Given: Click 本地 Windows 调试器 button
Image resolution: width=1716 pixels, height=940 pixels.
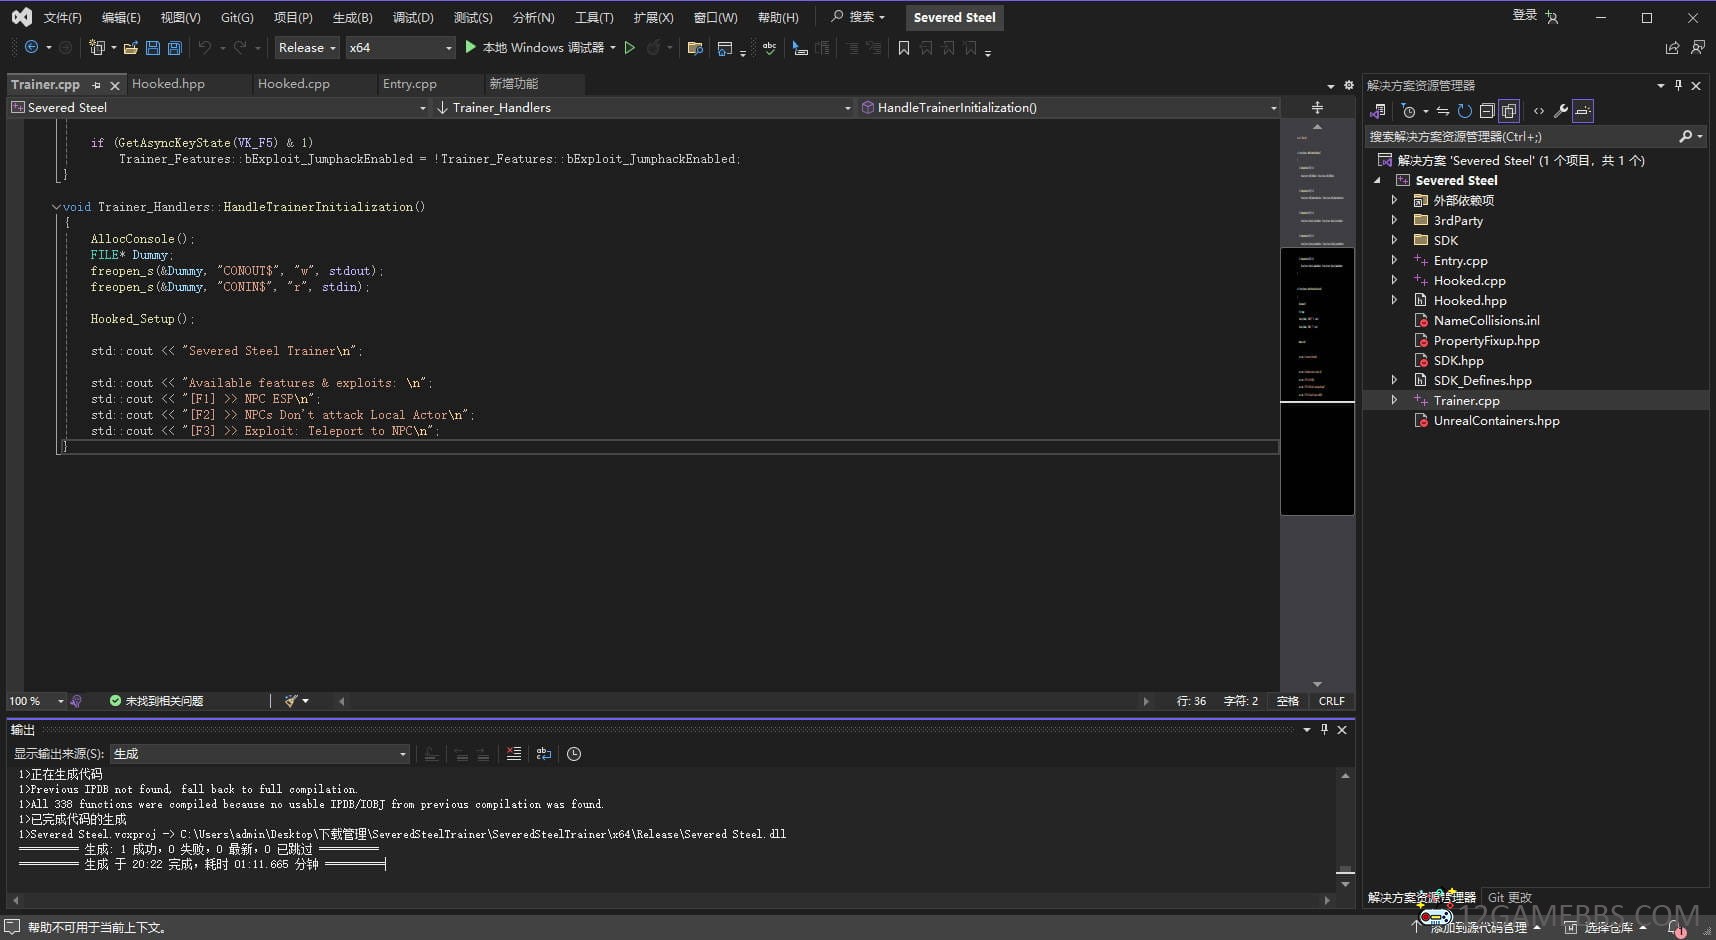Looking at the screenshot, I should pyautogui.click(x=543, y=47).
